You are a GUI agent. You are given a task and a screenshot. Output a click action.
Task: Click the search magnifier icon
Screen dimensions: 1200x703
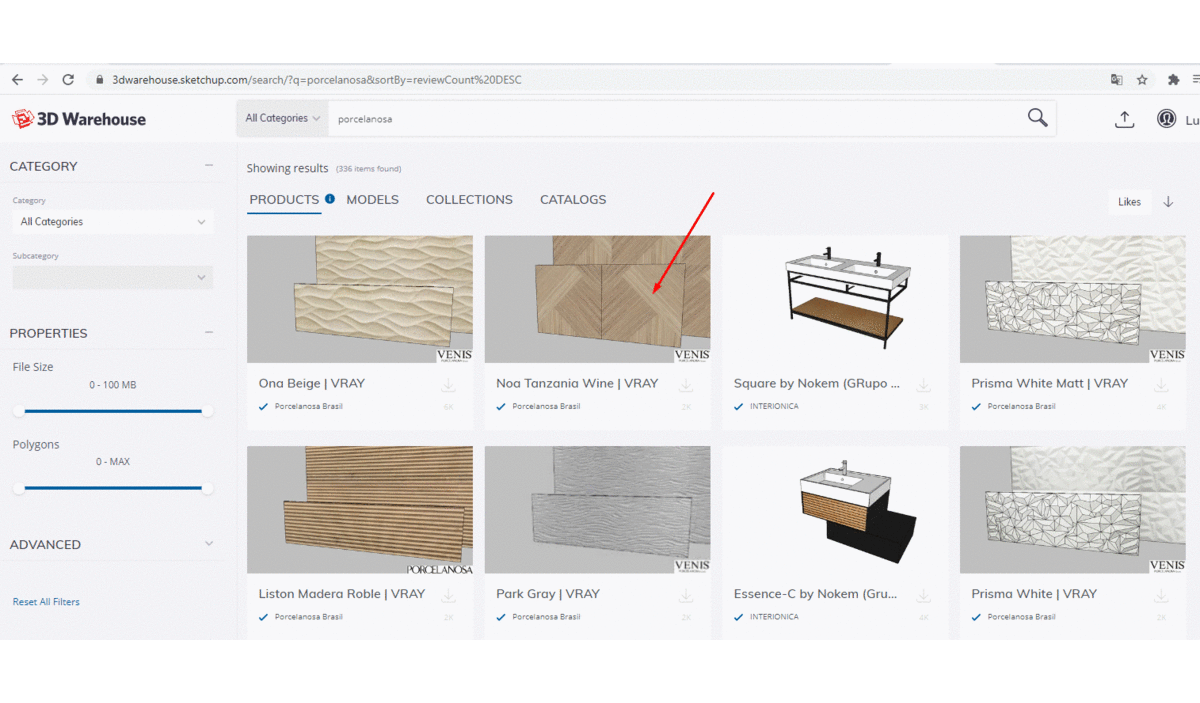pyautogui.click(x=1038, y=118)
